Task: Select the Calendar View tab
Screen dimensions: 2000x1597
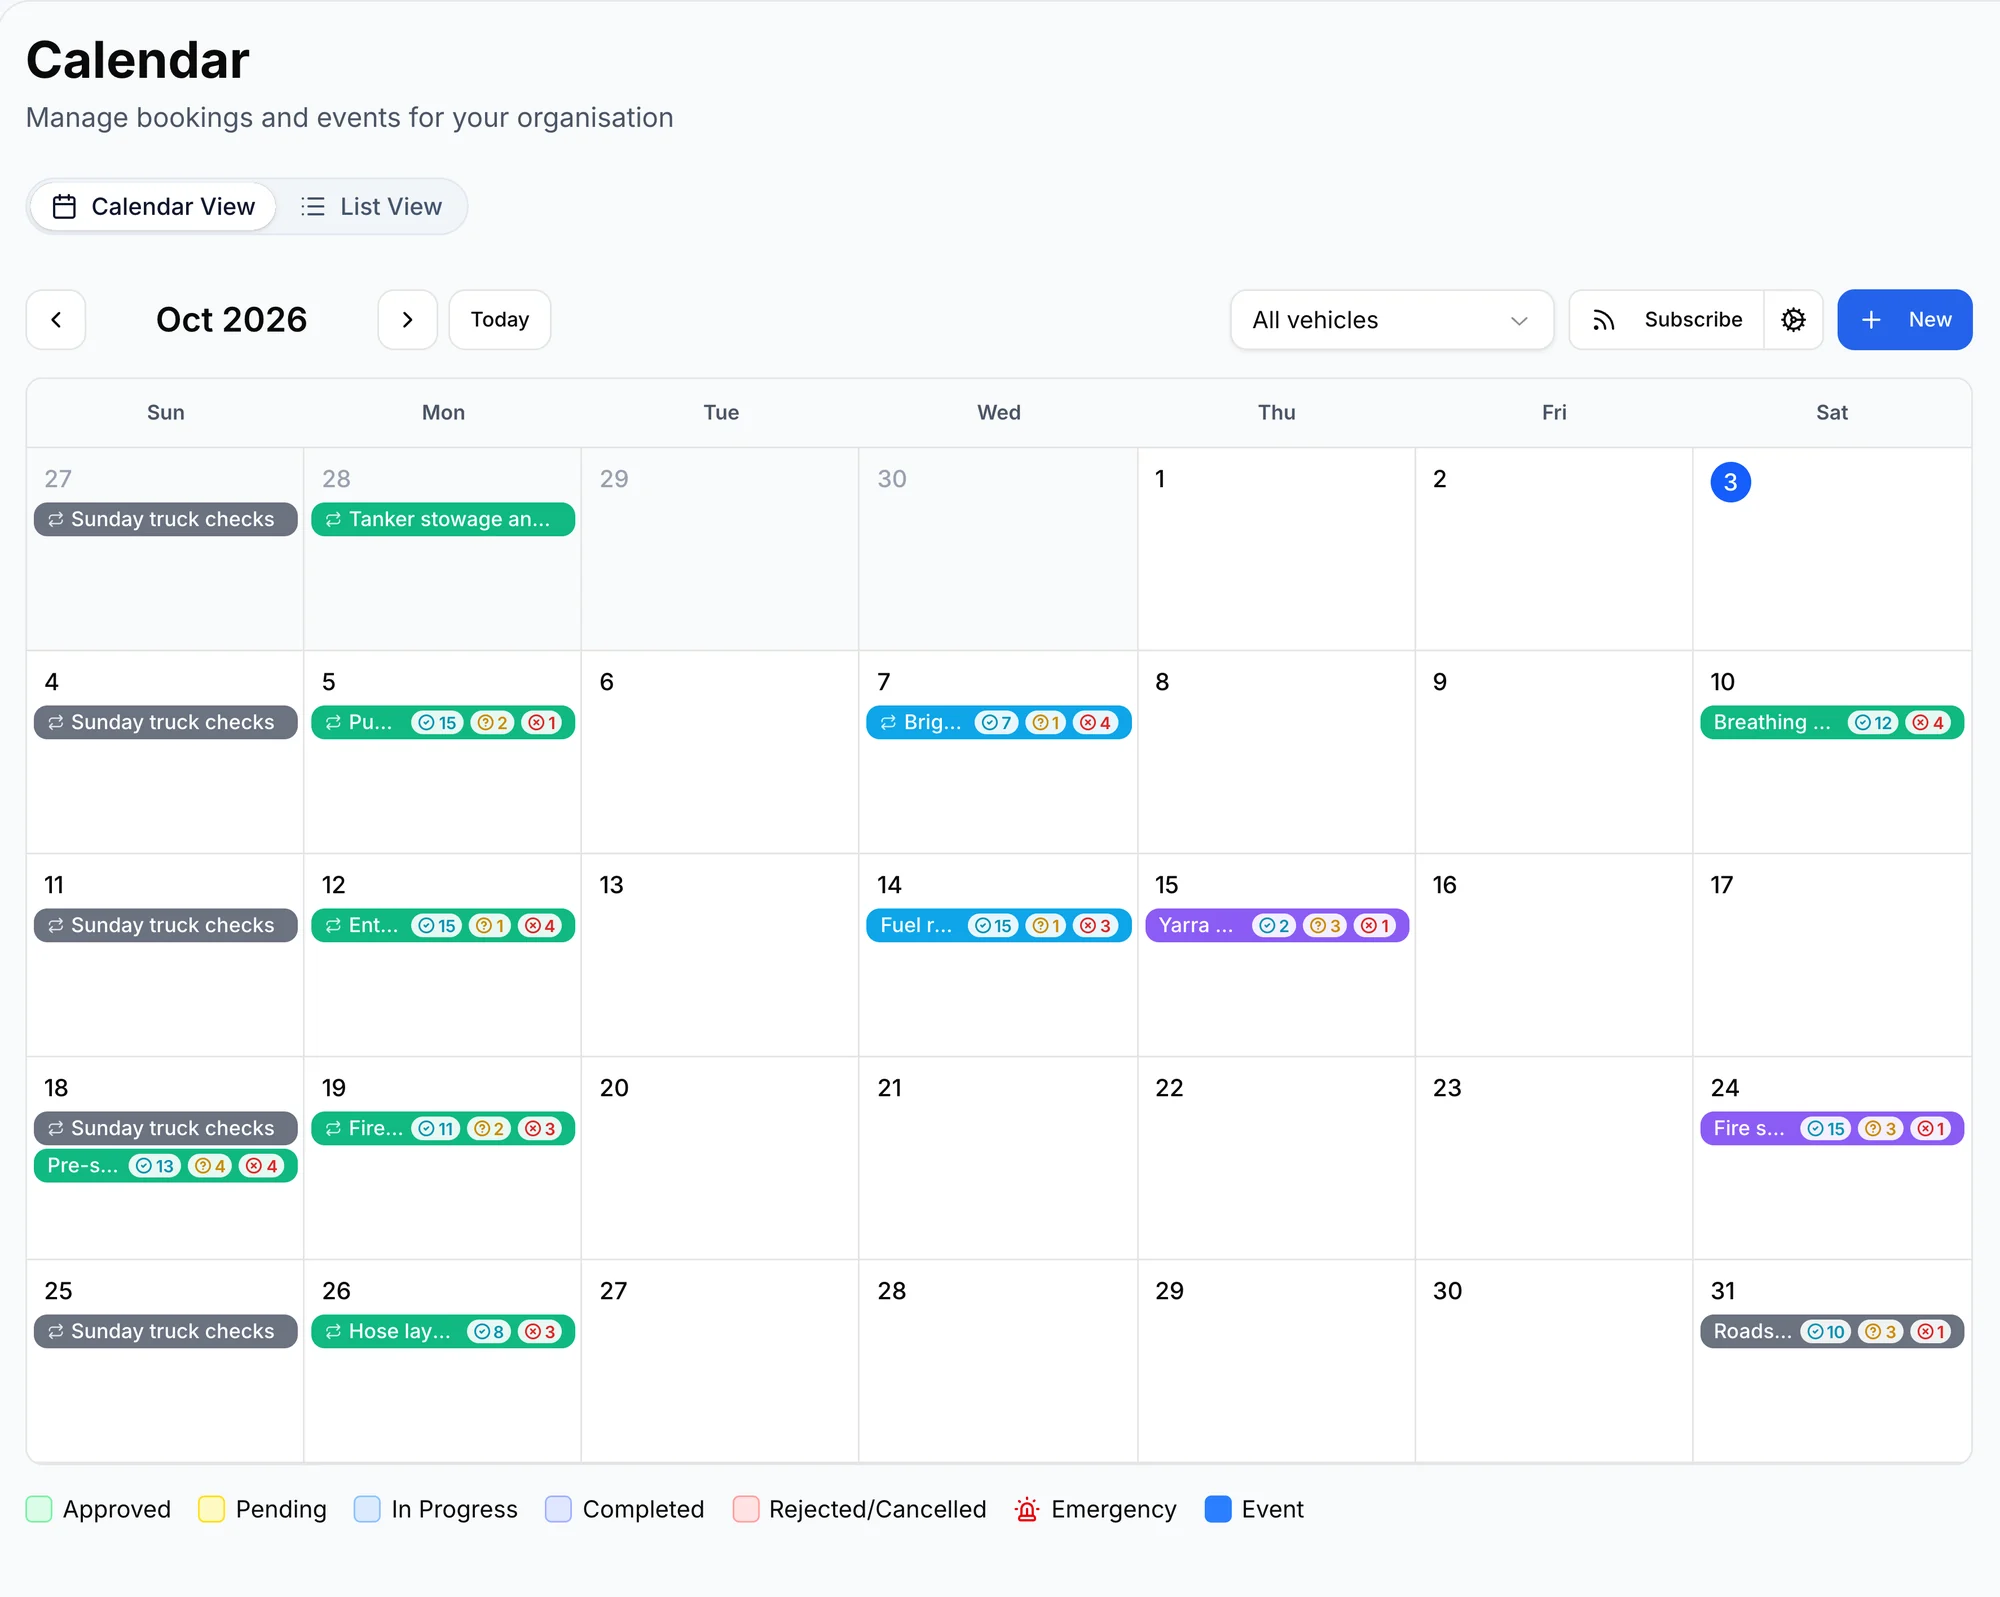Action: [154, 207]
